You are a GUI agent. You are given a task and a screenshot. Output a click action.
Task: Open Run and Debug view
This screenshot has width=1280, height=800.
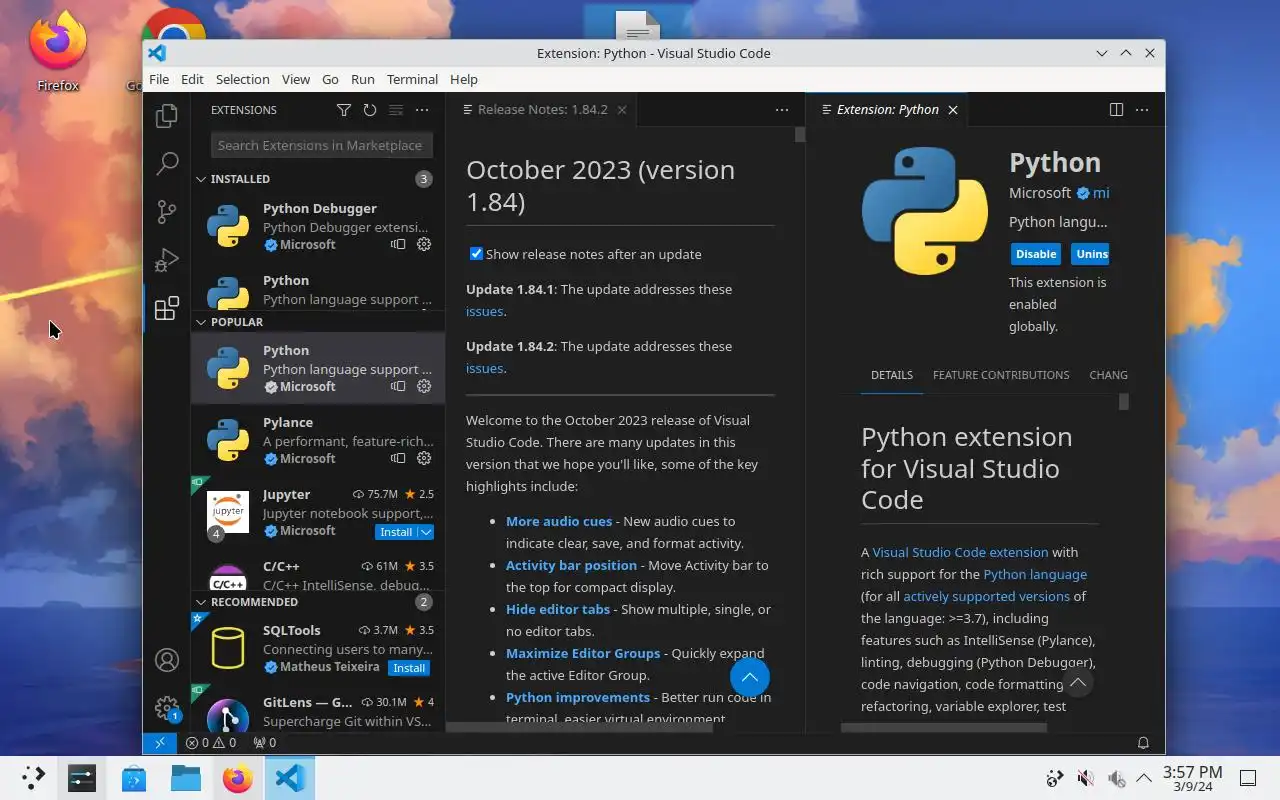click(x=167, y=260)
